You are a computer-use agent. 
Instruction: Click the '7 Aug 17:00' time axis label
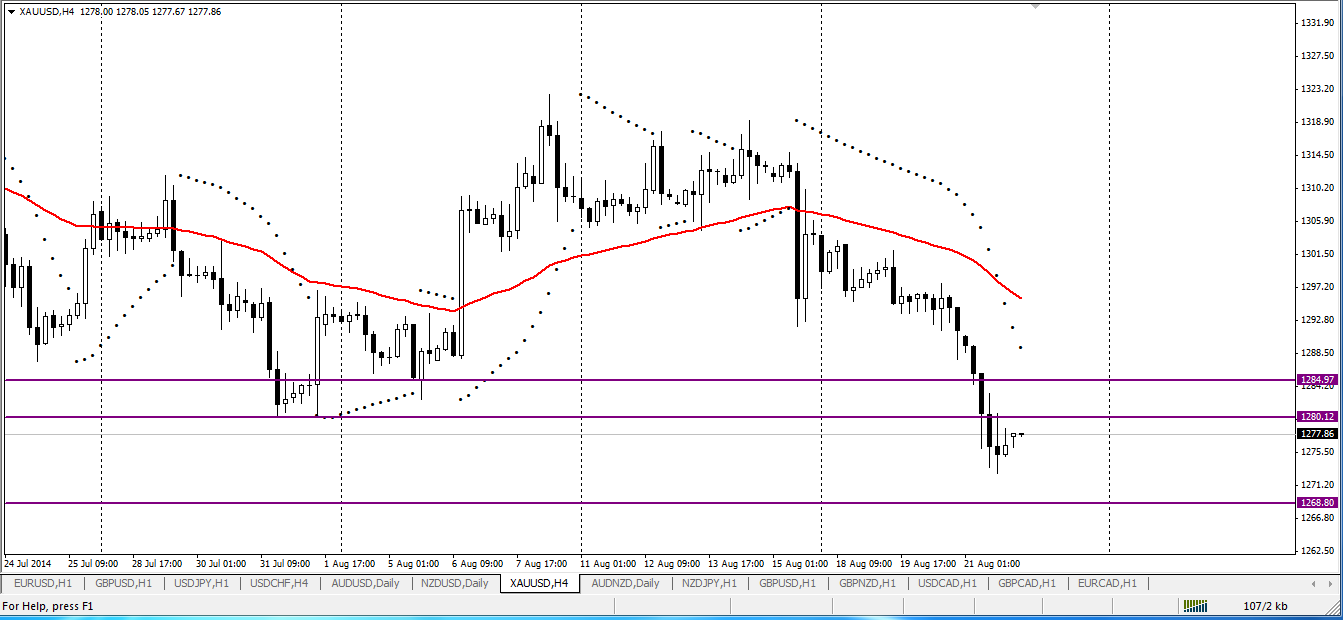click(542, 563)
